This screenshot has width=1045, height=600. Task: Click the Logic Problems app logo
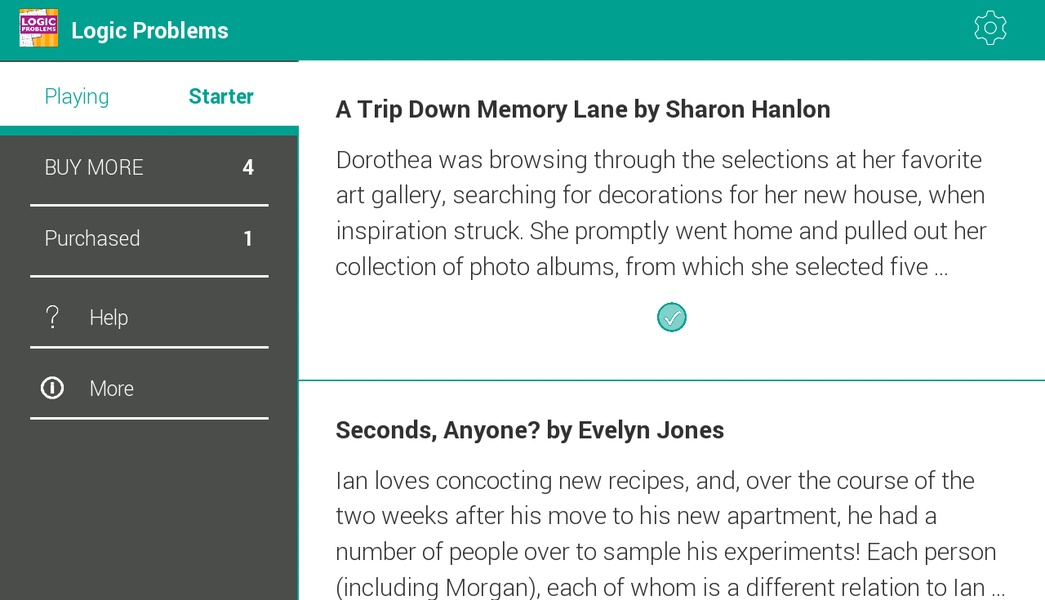(39, 28)
